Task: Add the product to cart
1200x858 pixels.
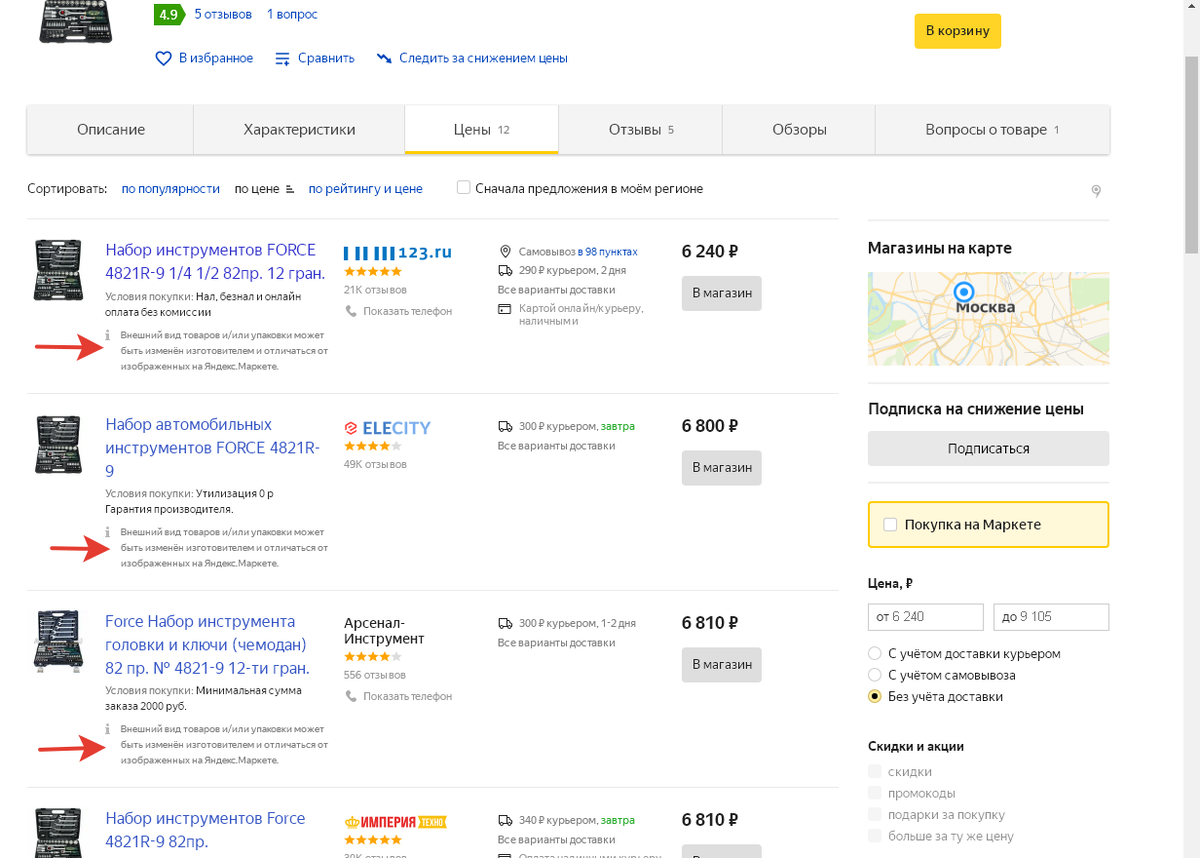Action: pyautogui.click(x=957, y=31)
